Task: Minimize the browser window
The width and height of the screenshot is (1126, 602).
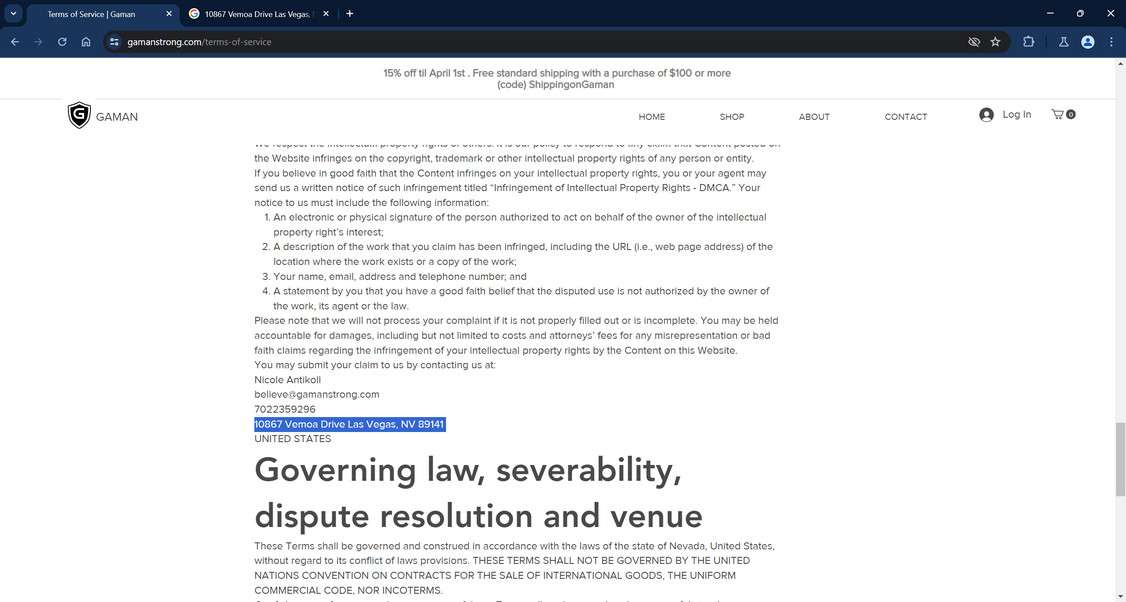Action: 1050,13
